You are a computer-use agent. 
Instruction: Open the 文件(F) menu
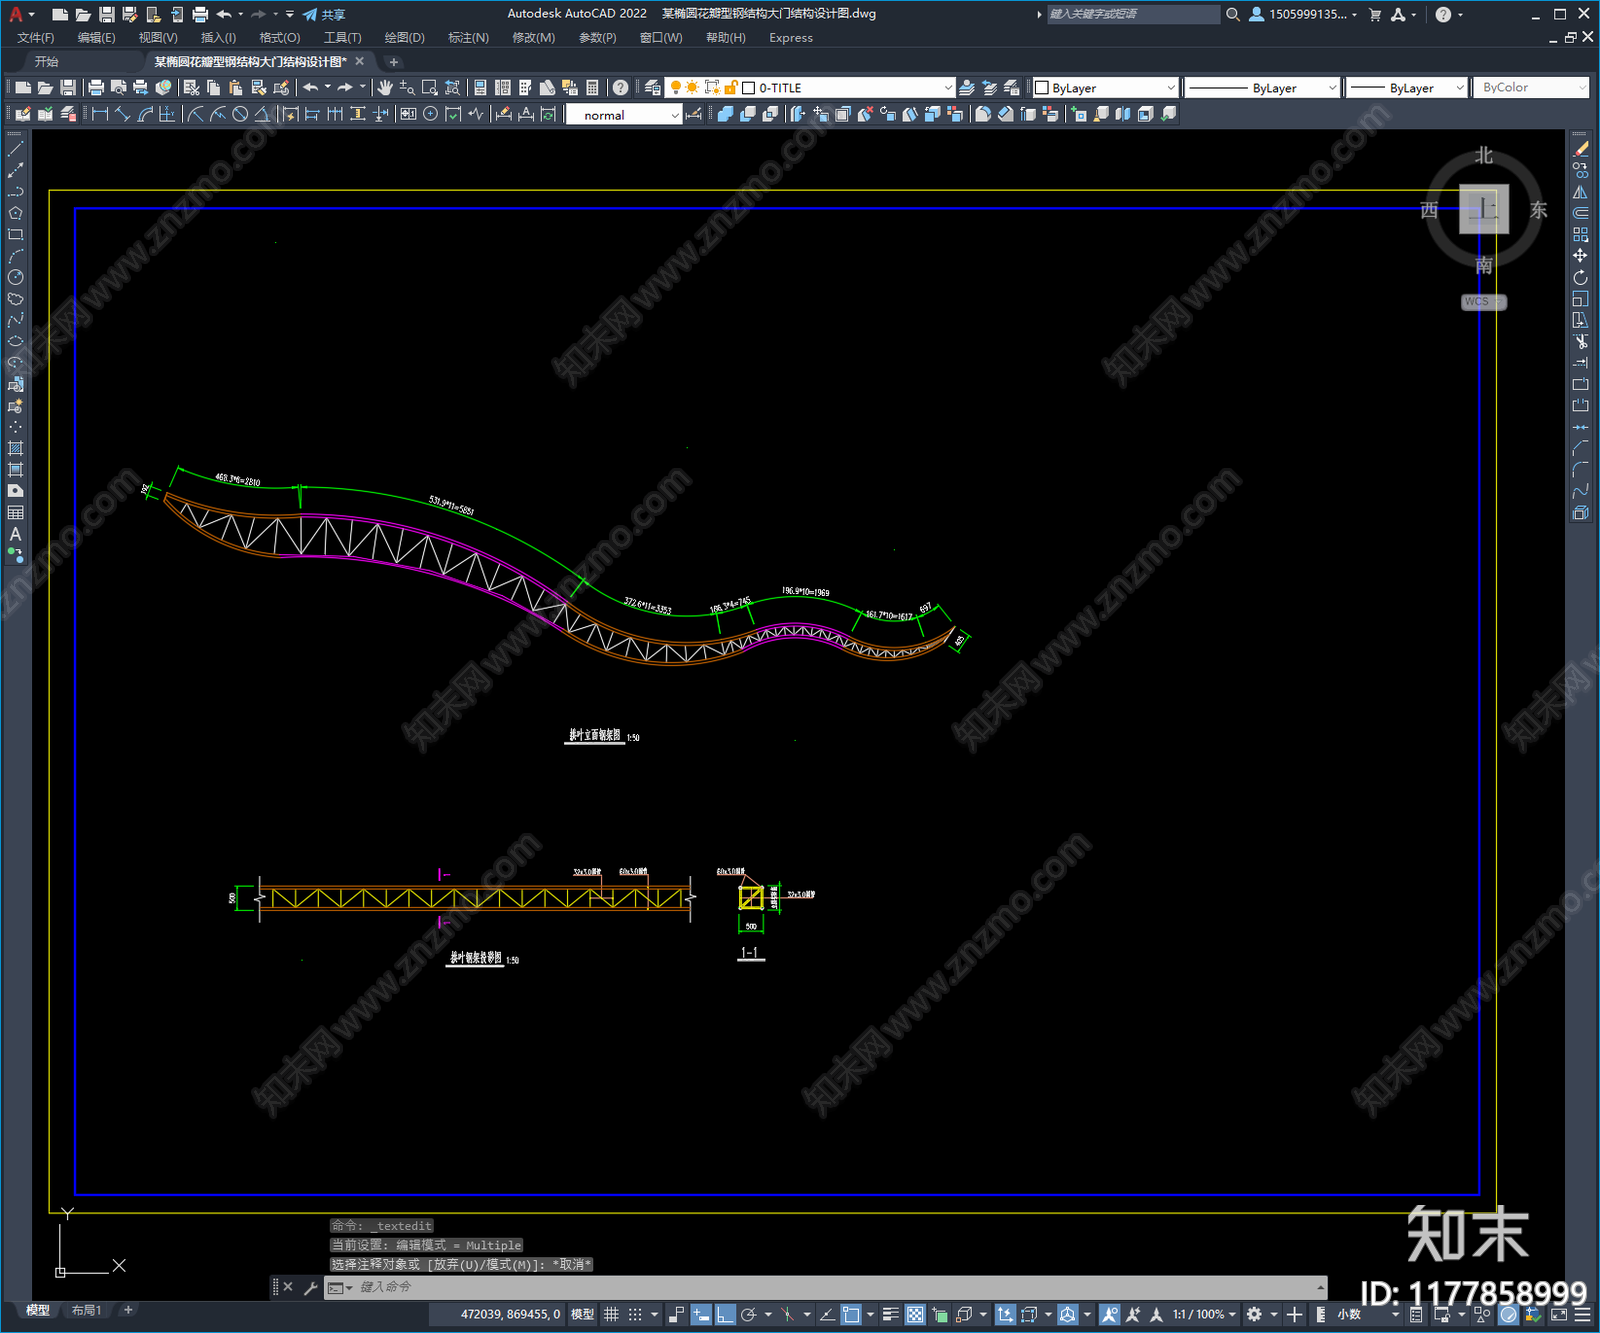pos(36,37)
